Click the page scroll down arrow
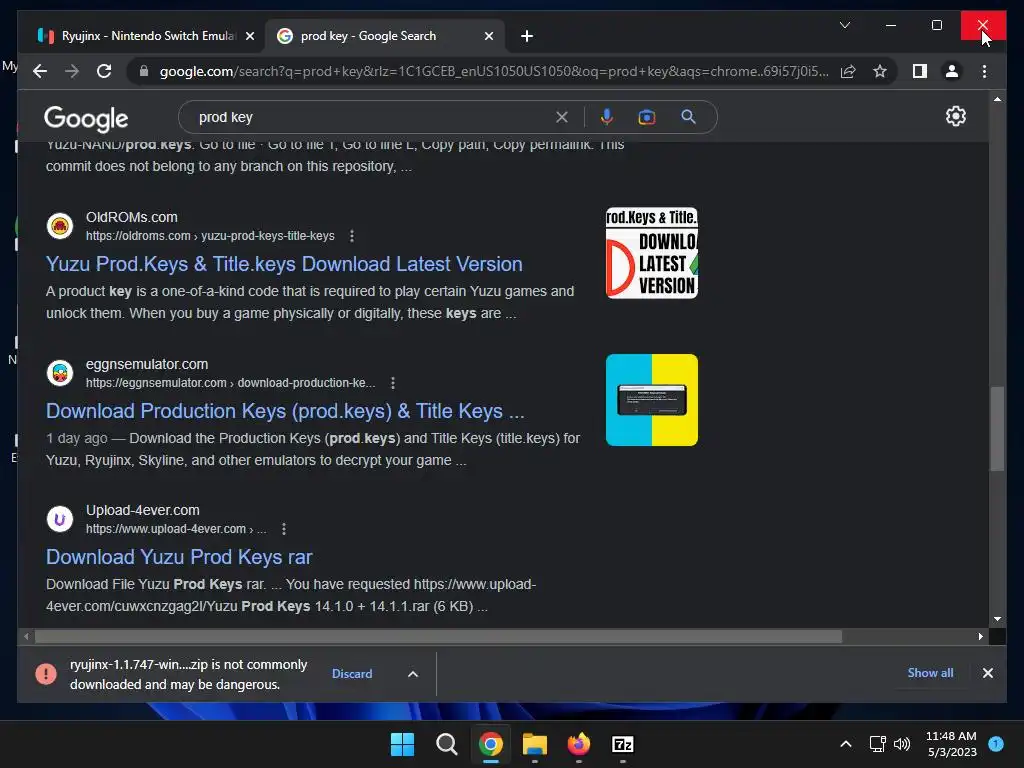1024x768 pixels. [997, 618]
